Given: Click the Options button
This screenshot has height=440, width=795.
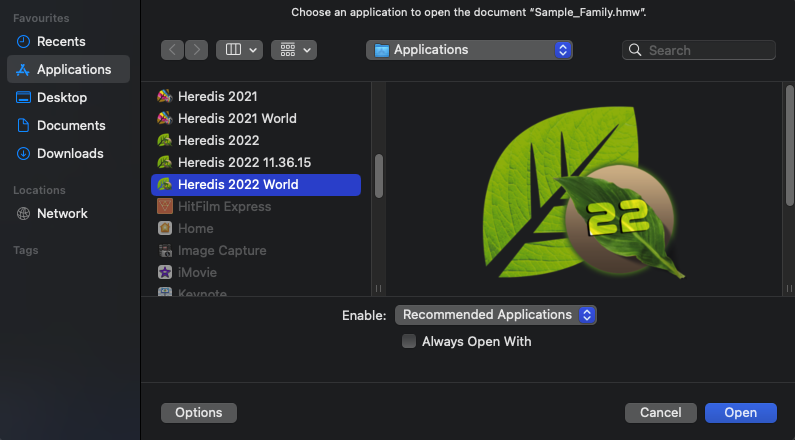Looking at the screenshot, I should tap(199, 413).
